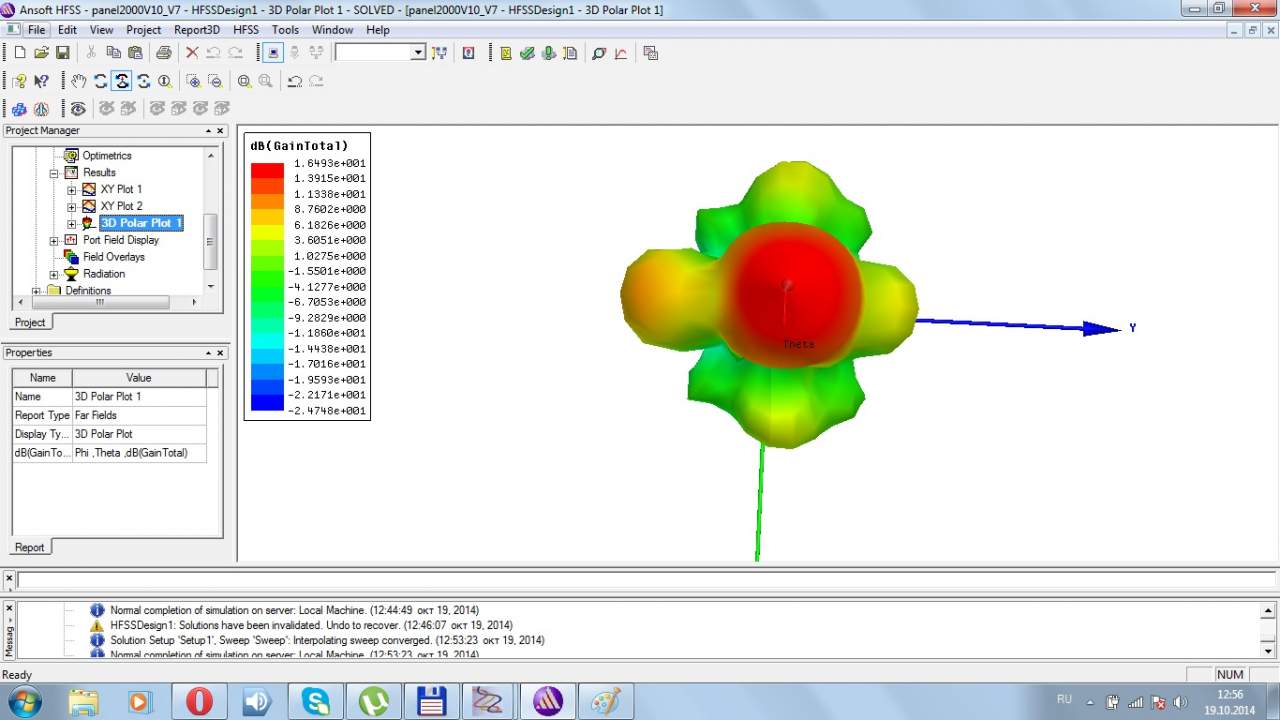Click the Print icon in toolbar
The width and height of the screenshot is (1280, 720).
point(163,53)
